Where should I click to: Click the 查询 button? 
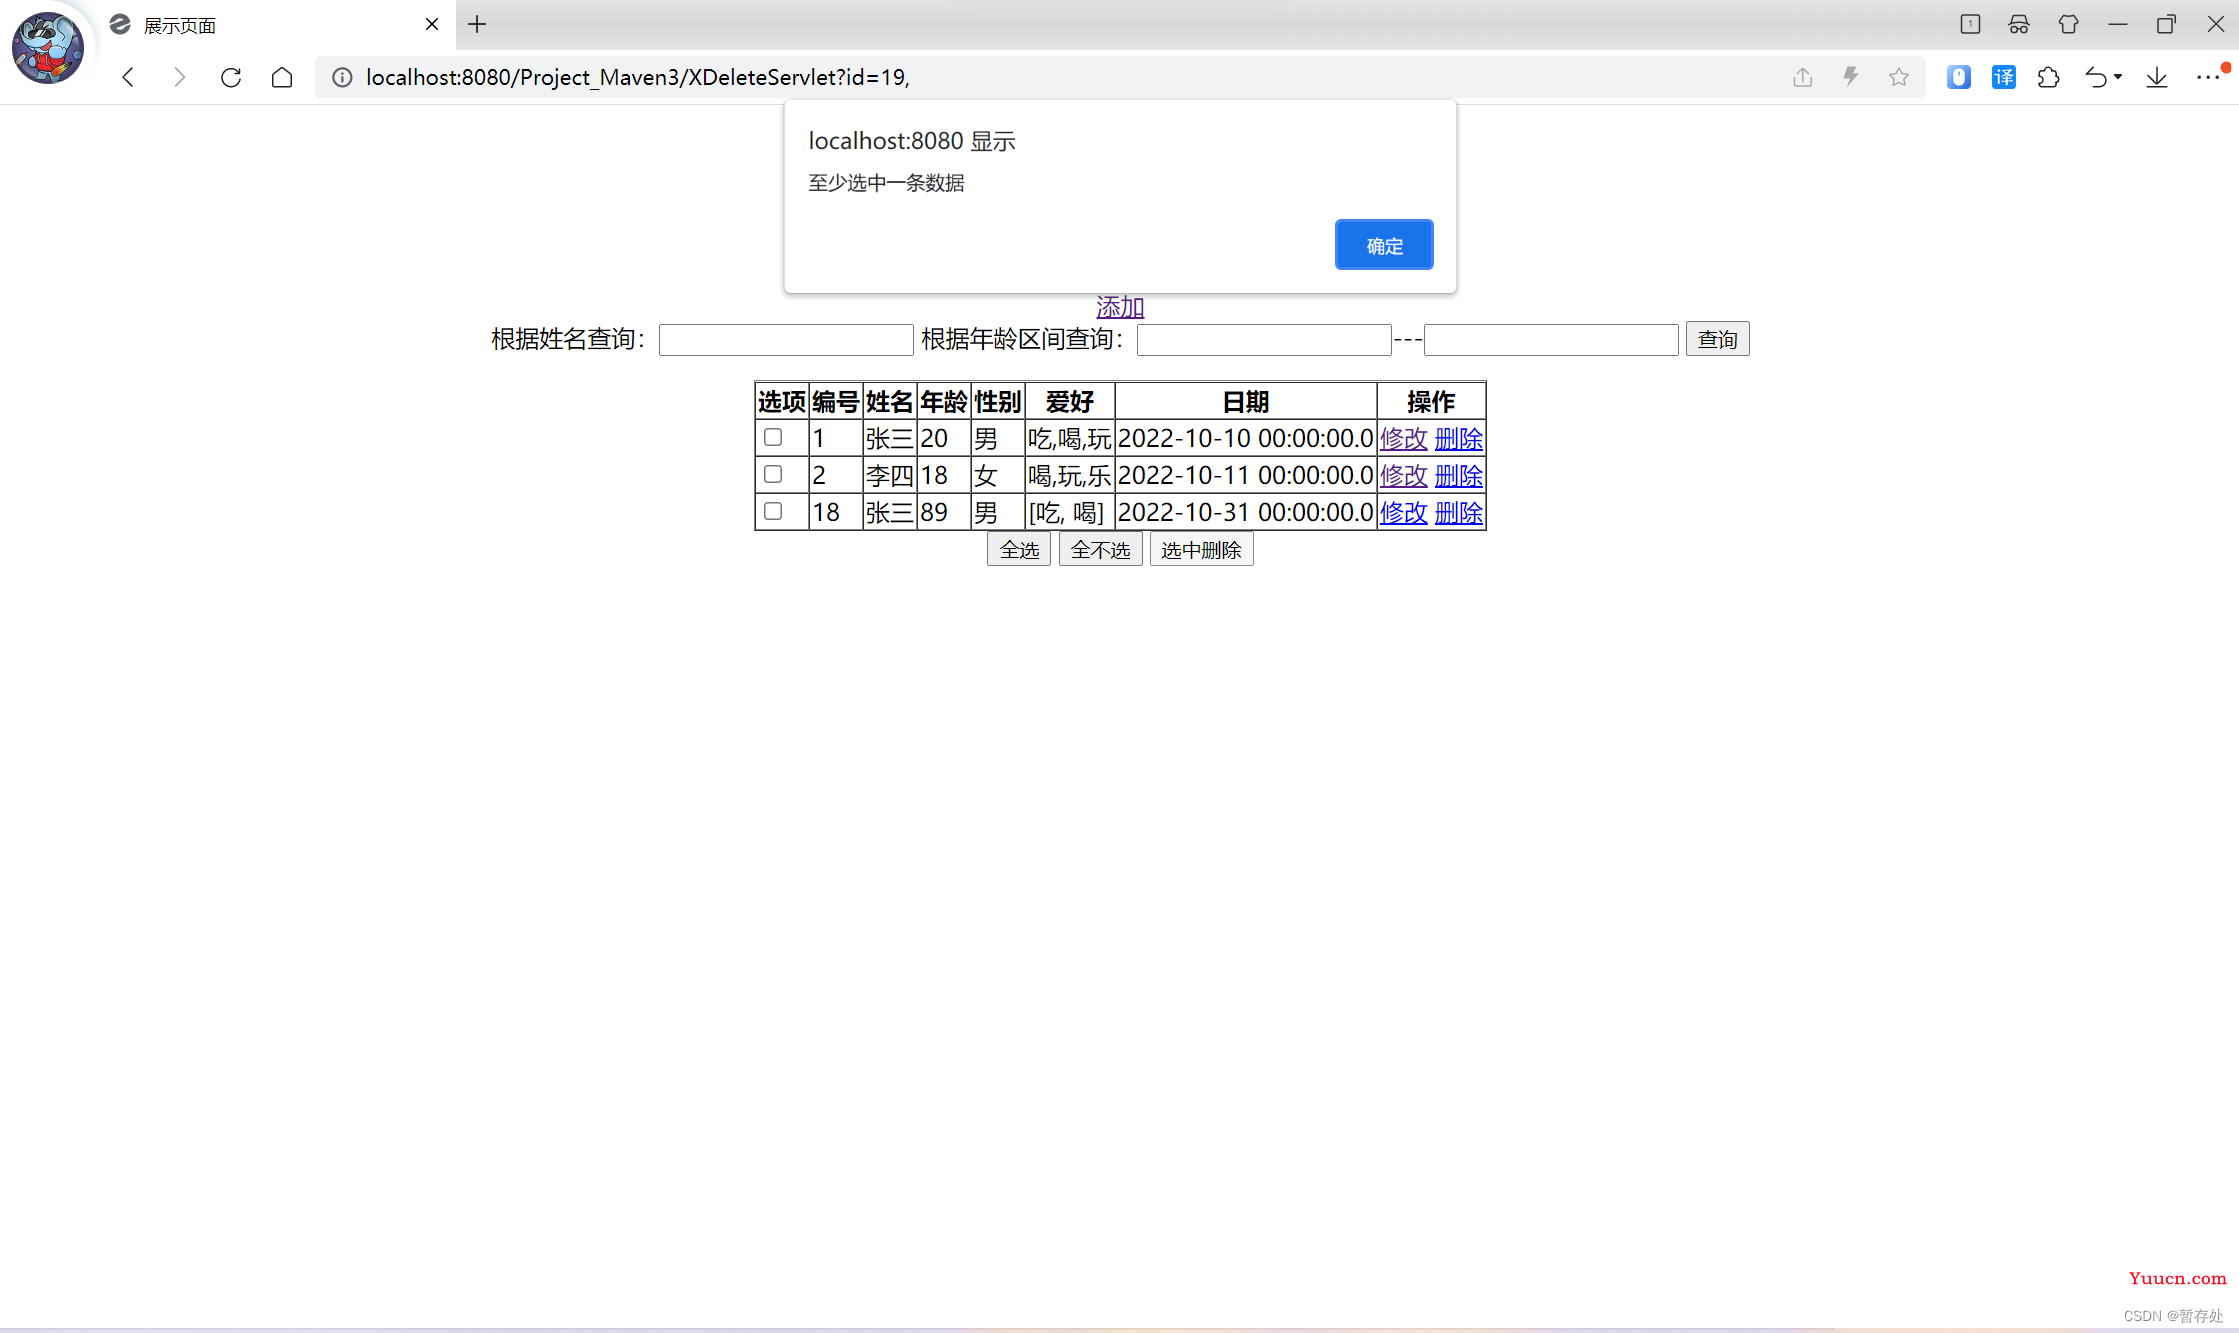[1717, 339]
